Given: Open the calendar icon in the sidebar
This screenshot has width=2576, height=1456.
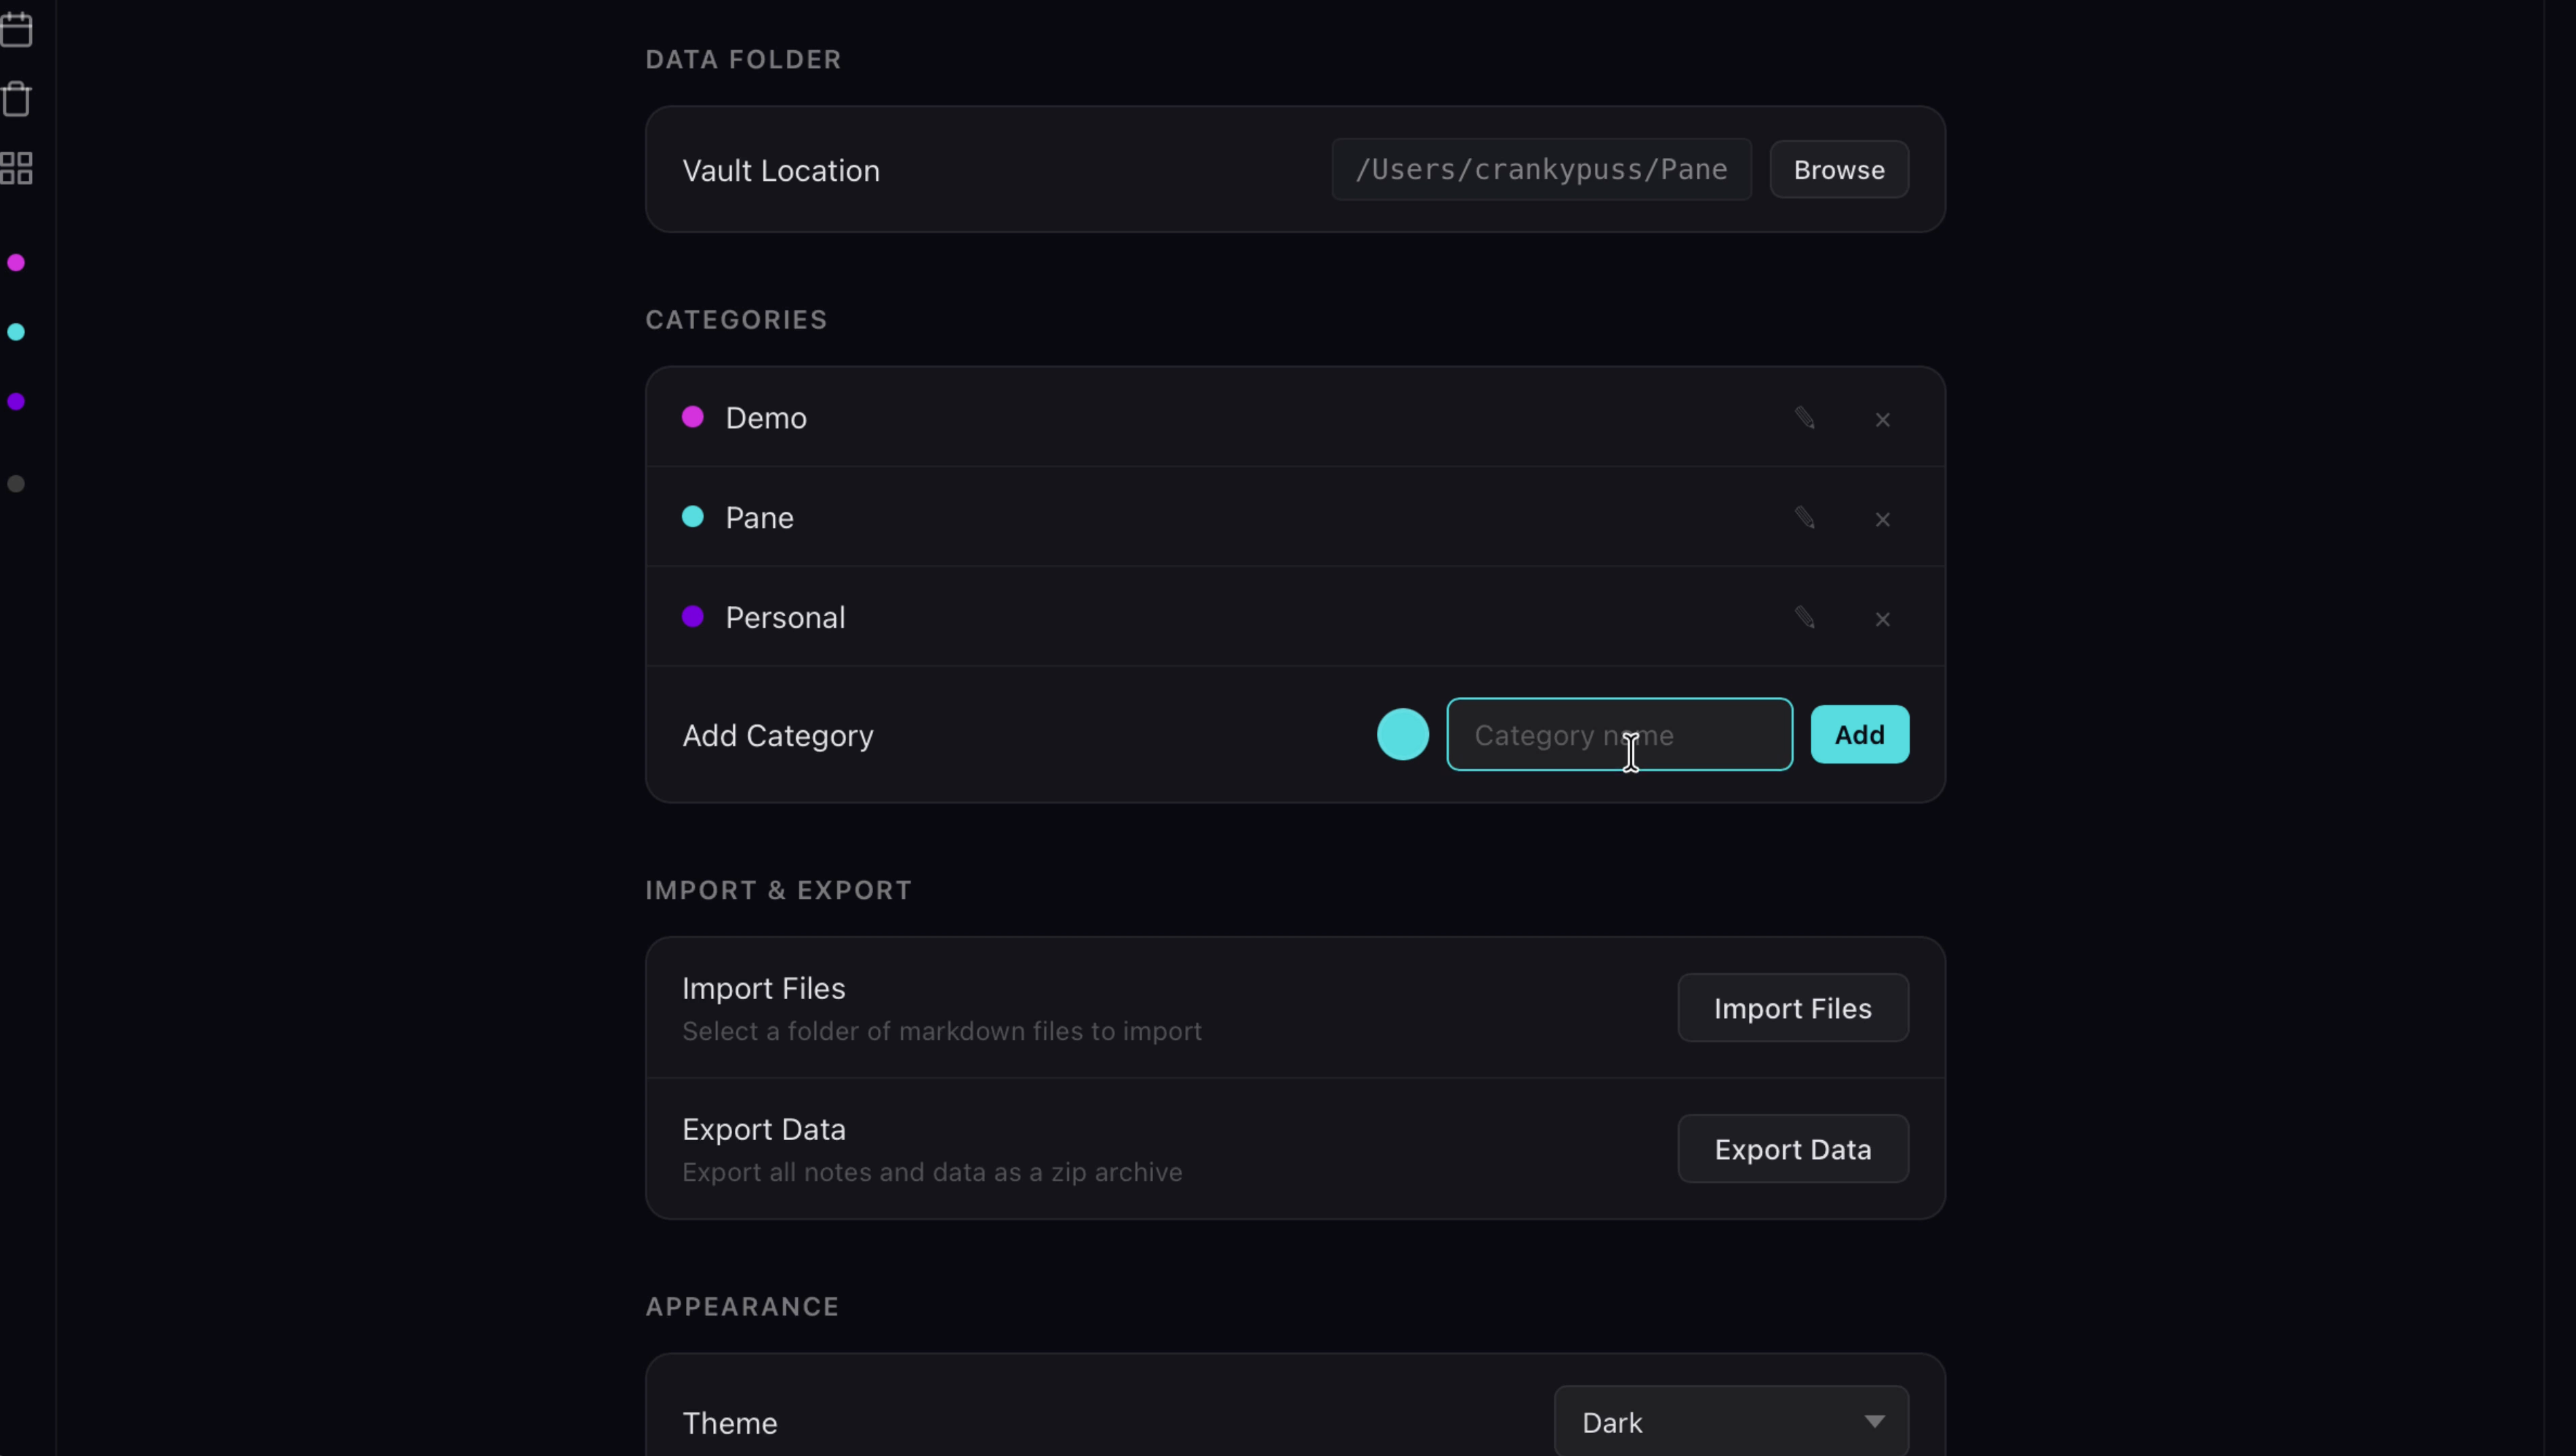Looking at the screenshot, I should click(16, 29).
